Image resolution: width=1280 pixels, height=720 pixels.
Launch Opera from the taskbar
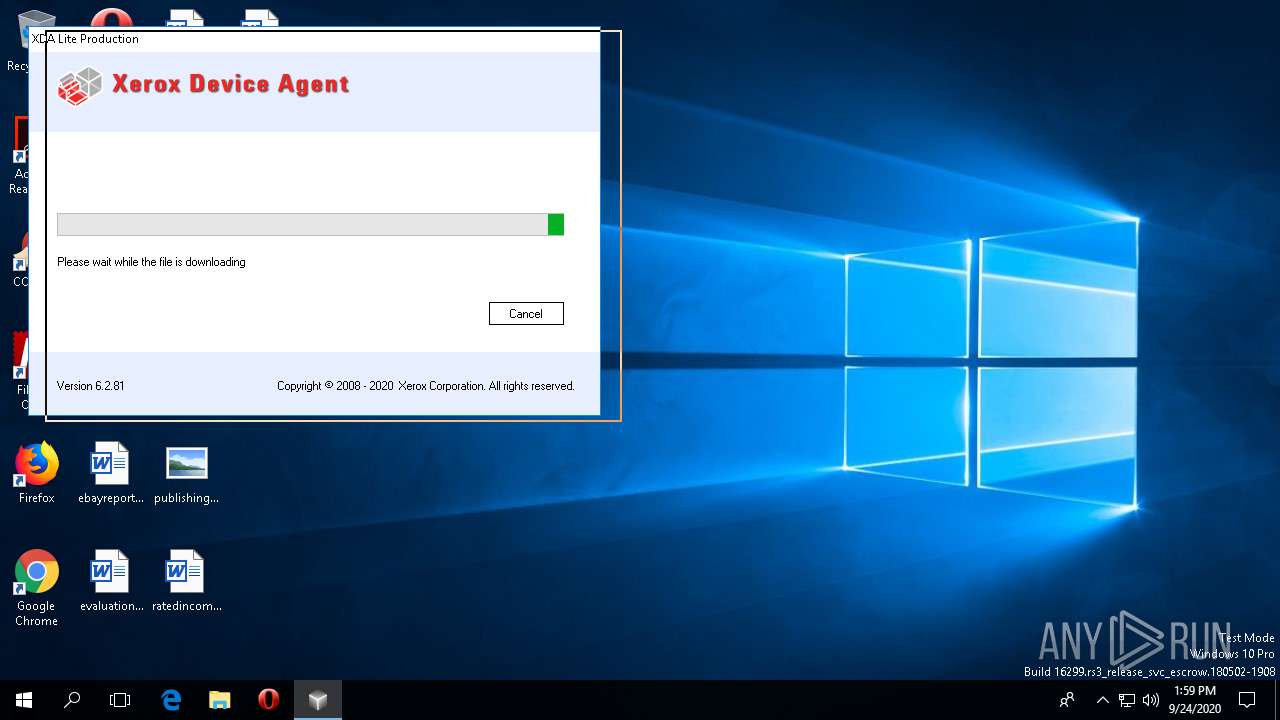click(268, 700)
